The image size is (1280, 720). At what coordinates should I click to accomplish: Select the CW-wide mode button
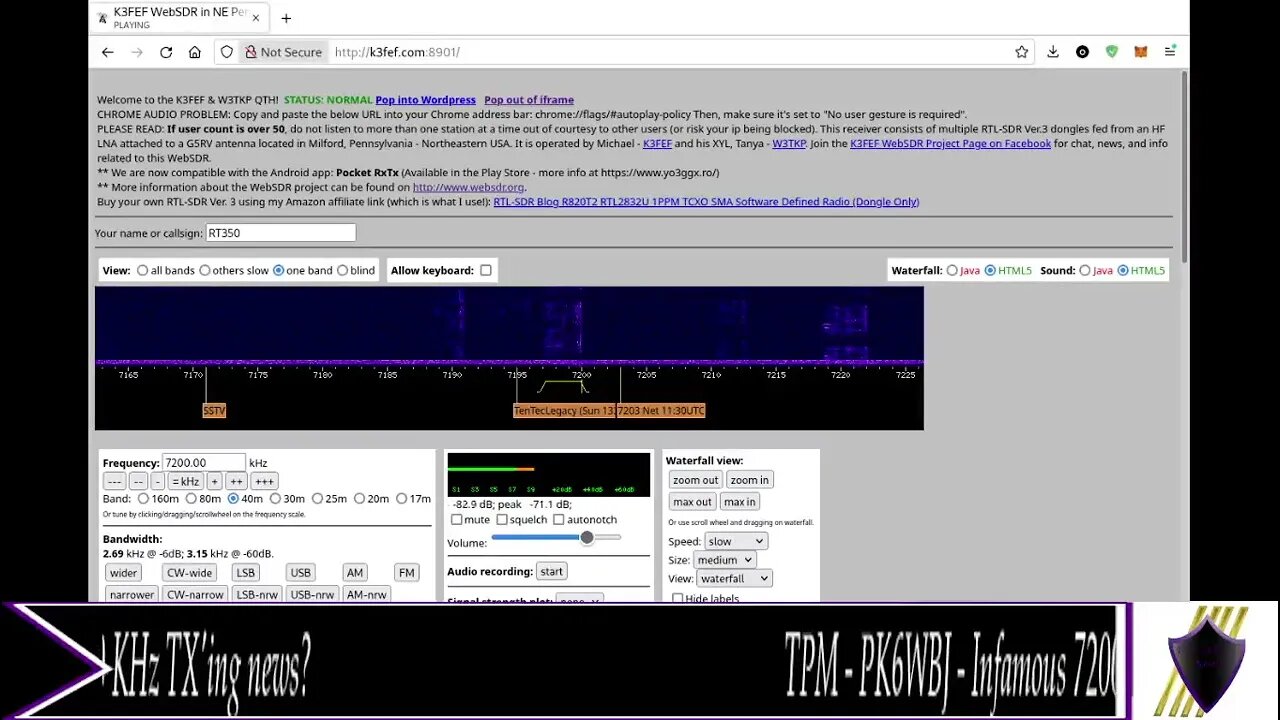pyautogui.click(x=189, y=573)
